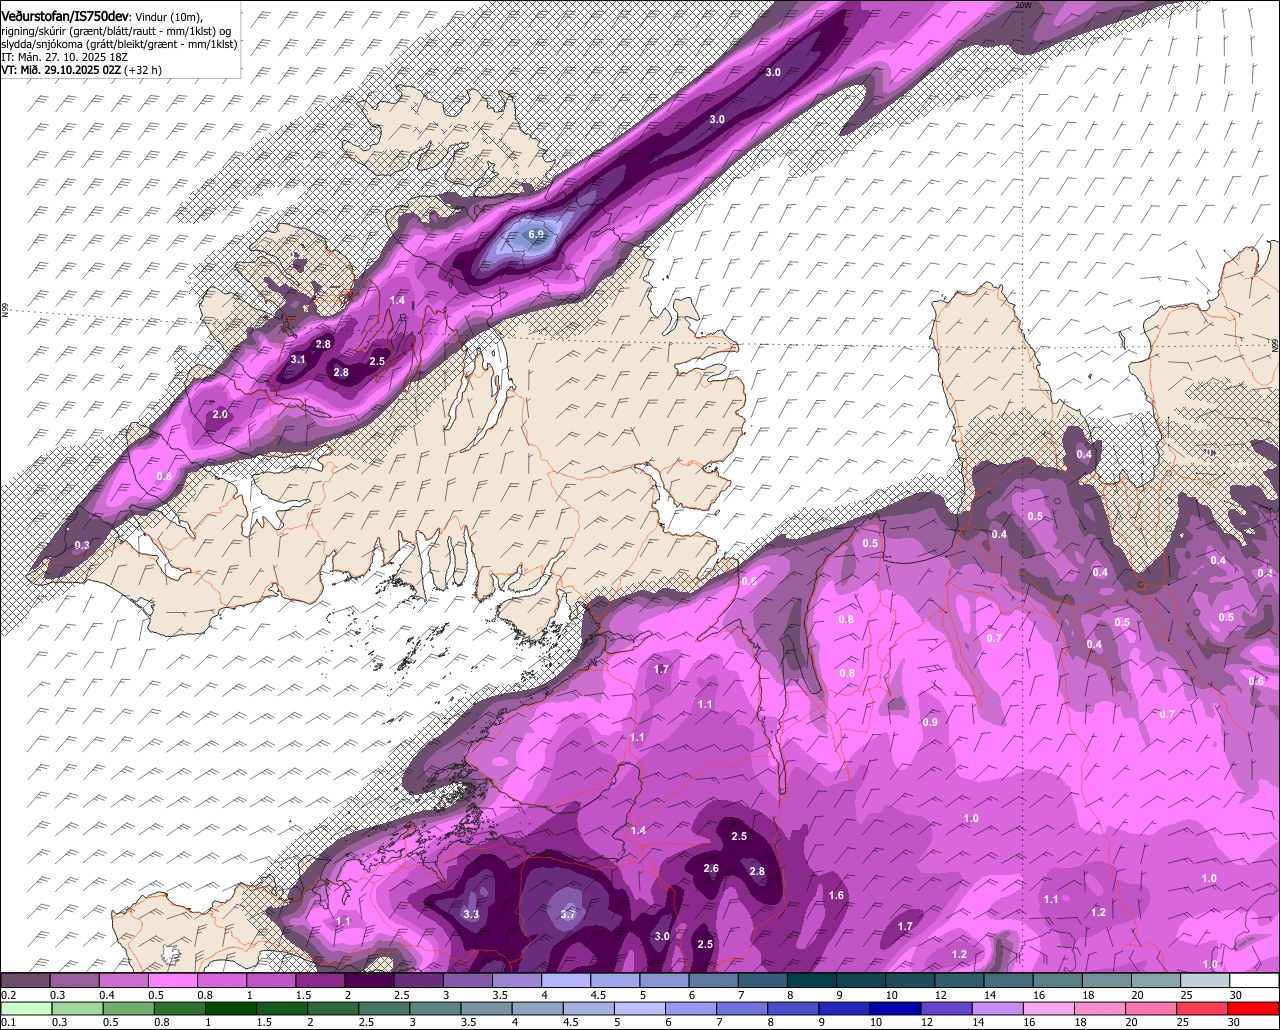Click the 3.1 value label in the purple band
The height and width of the screenshot is (1030, 1280).
[x=298, y=359]
